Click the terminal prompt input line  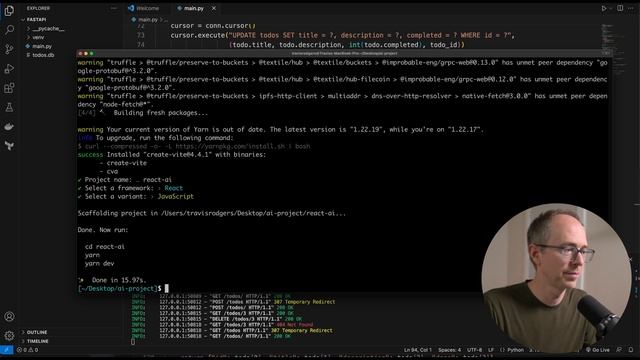122,289
